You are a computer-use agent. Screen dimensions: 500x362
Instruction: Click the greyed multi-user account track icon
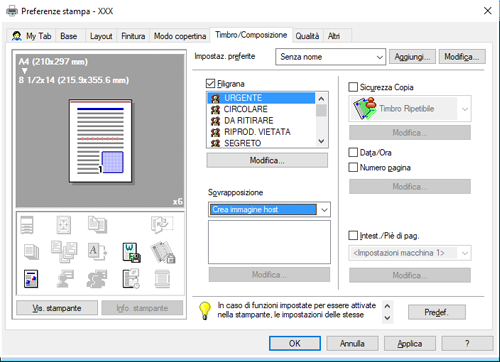click(x=97, y=279)
